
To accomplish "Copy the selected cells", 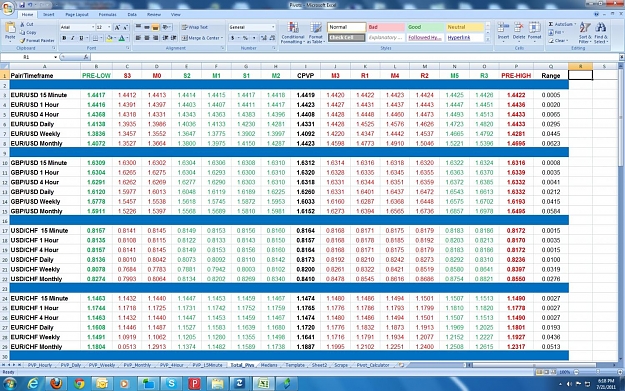I will click(x=28, y=32).
